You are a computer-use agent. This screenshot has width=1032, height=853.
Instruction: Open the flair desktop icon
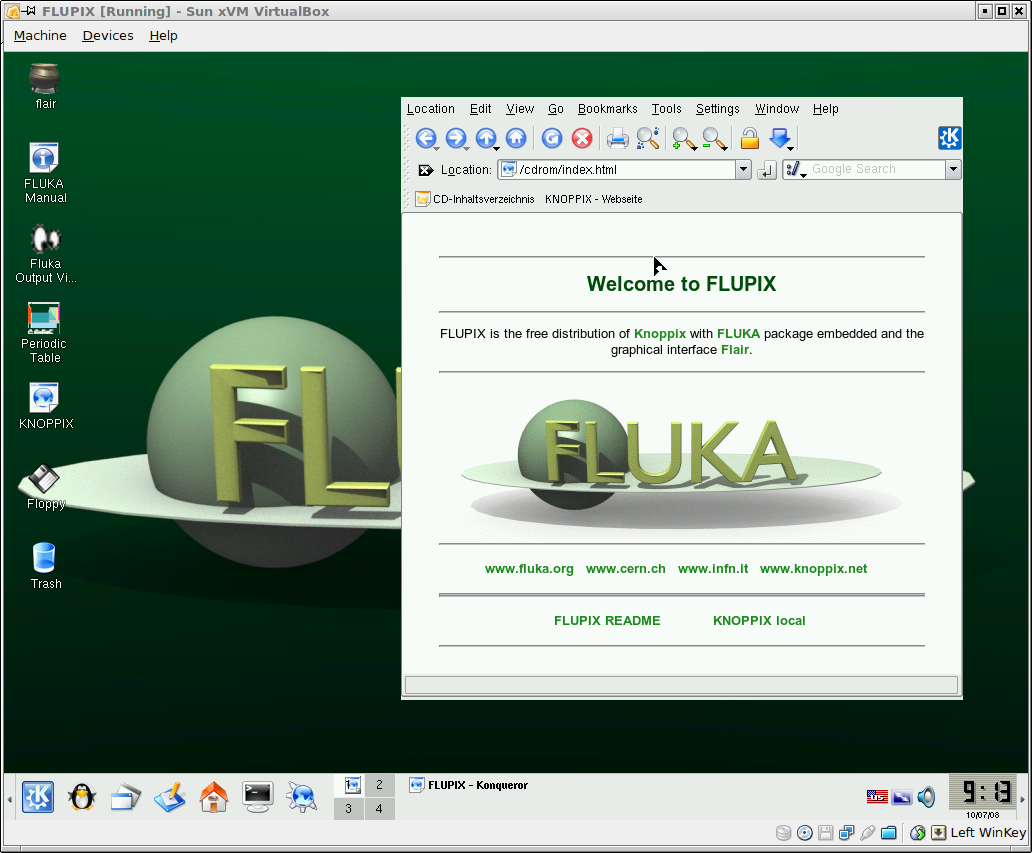pos(45,86)
